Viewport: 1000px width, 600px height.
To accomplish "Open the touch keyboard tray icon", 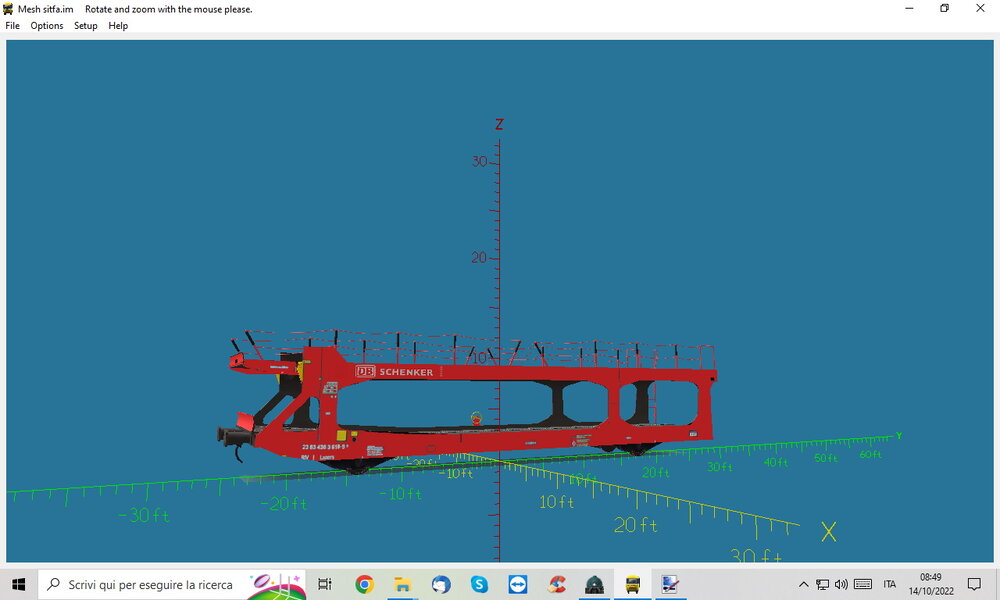I will click(x=863, y=584).
